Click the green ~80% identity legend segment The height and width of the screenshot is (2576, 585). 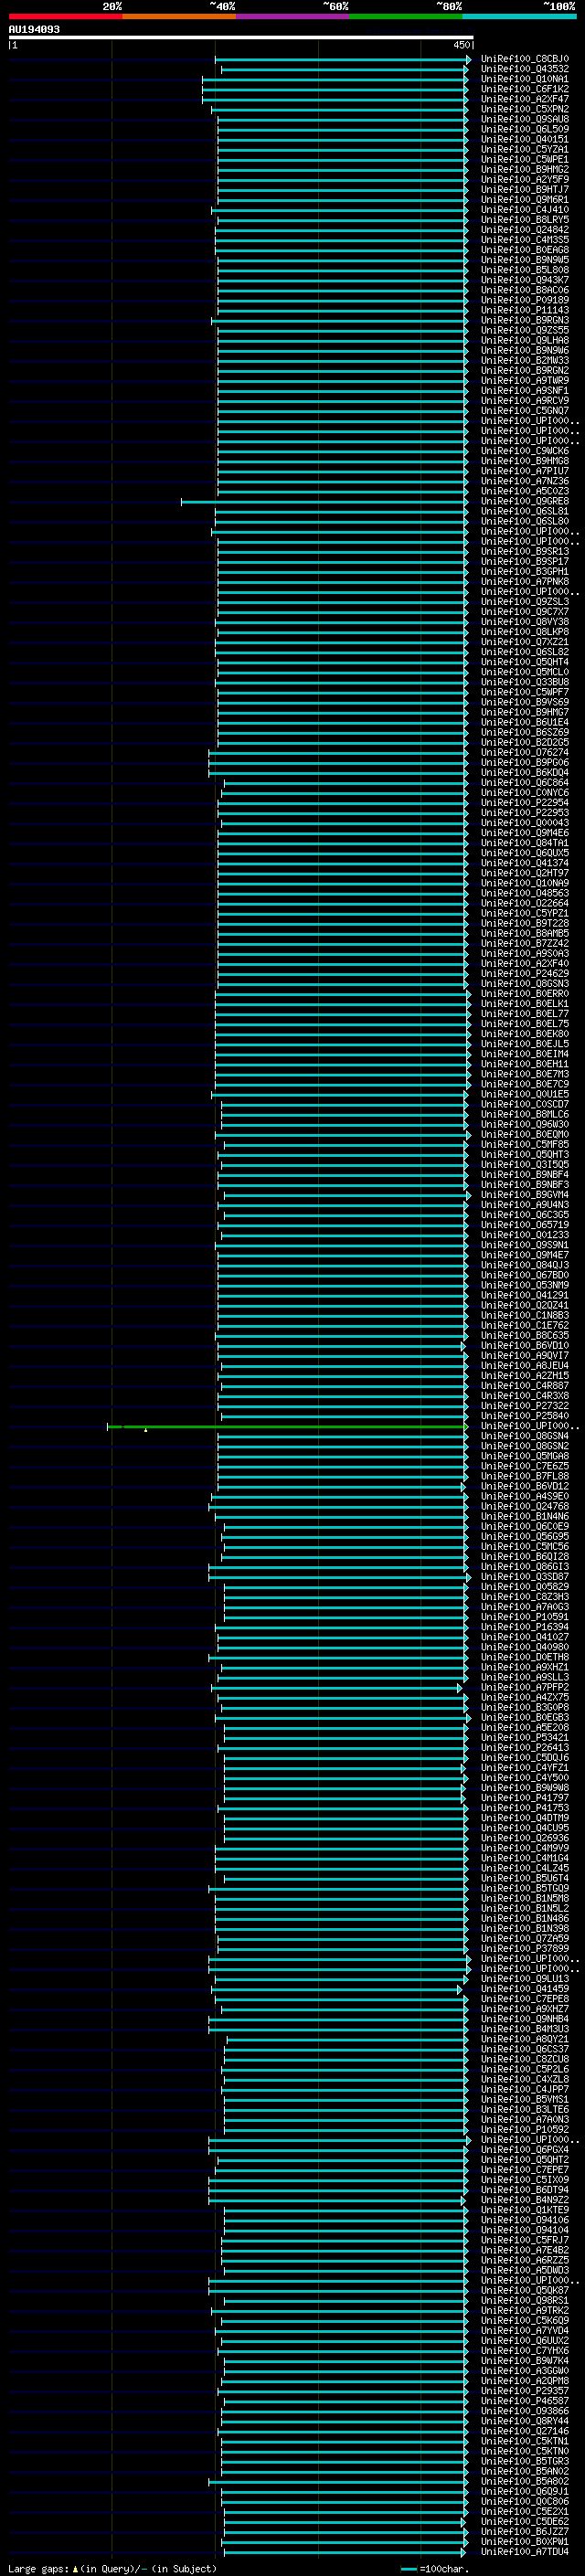coord(406,16)
